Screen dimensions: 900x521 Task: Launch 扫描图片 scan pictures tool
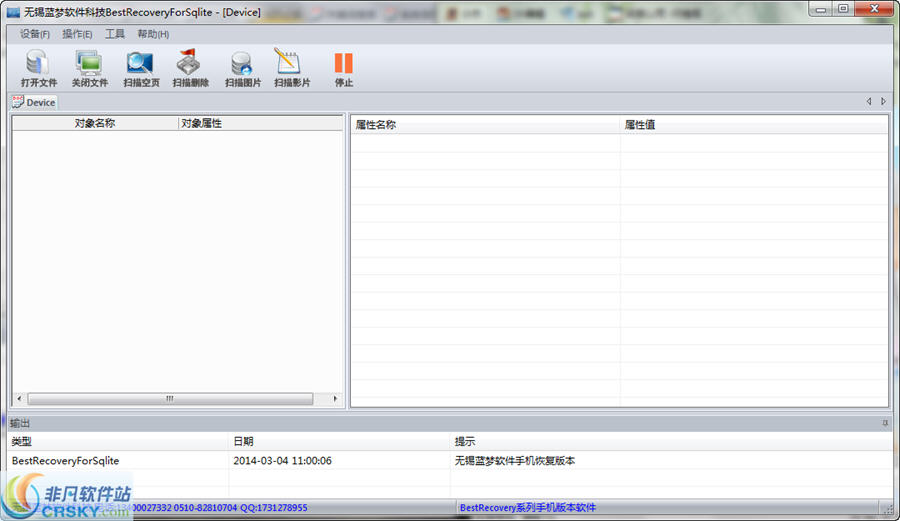pyautogui.click(x=242, y=68)
